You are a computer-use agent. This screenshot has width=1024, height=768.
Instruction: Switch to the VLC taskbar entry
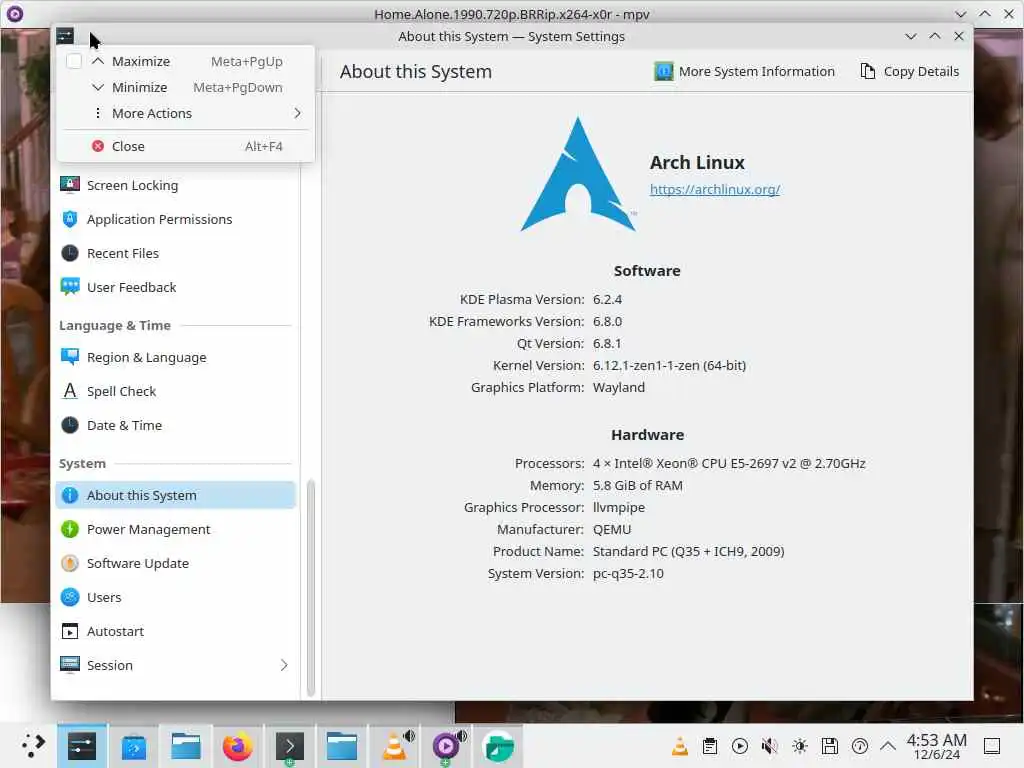click(393, 746)
